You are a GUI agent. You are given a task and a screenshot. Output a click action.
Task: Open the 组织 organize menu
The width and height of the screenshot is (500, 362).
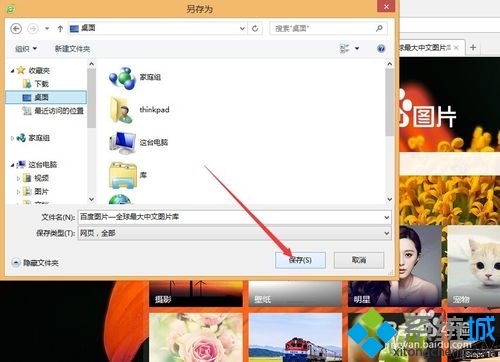26,49
